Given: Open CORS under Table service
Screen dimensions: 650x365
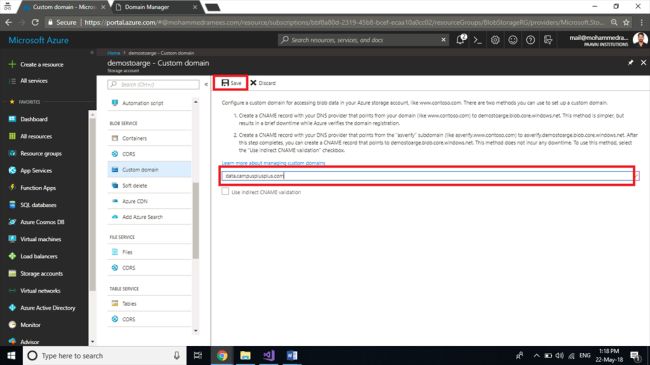Looking at the screenshot, I should [150, 319].
